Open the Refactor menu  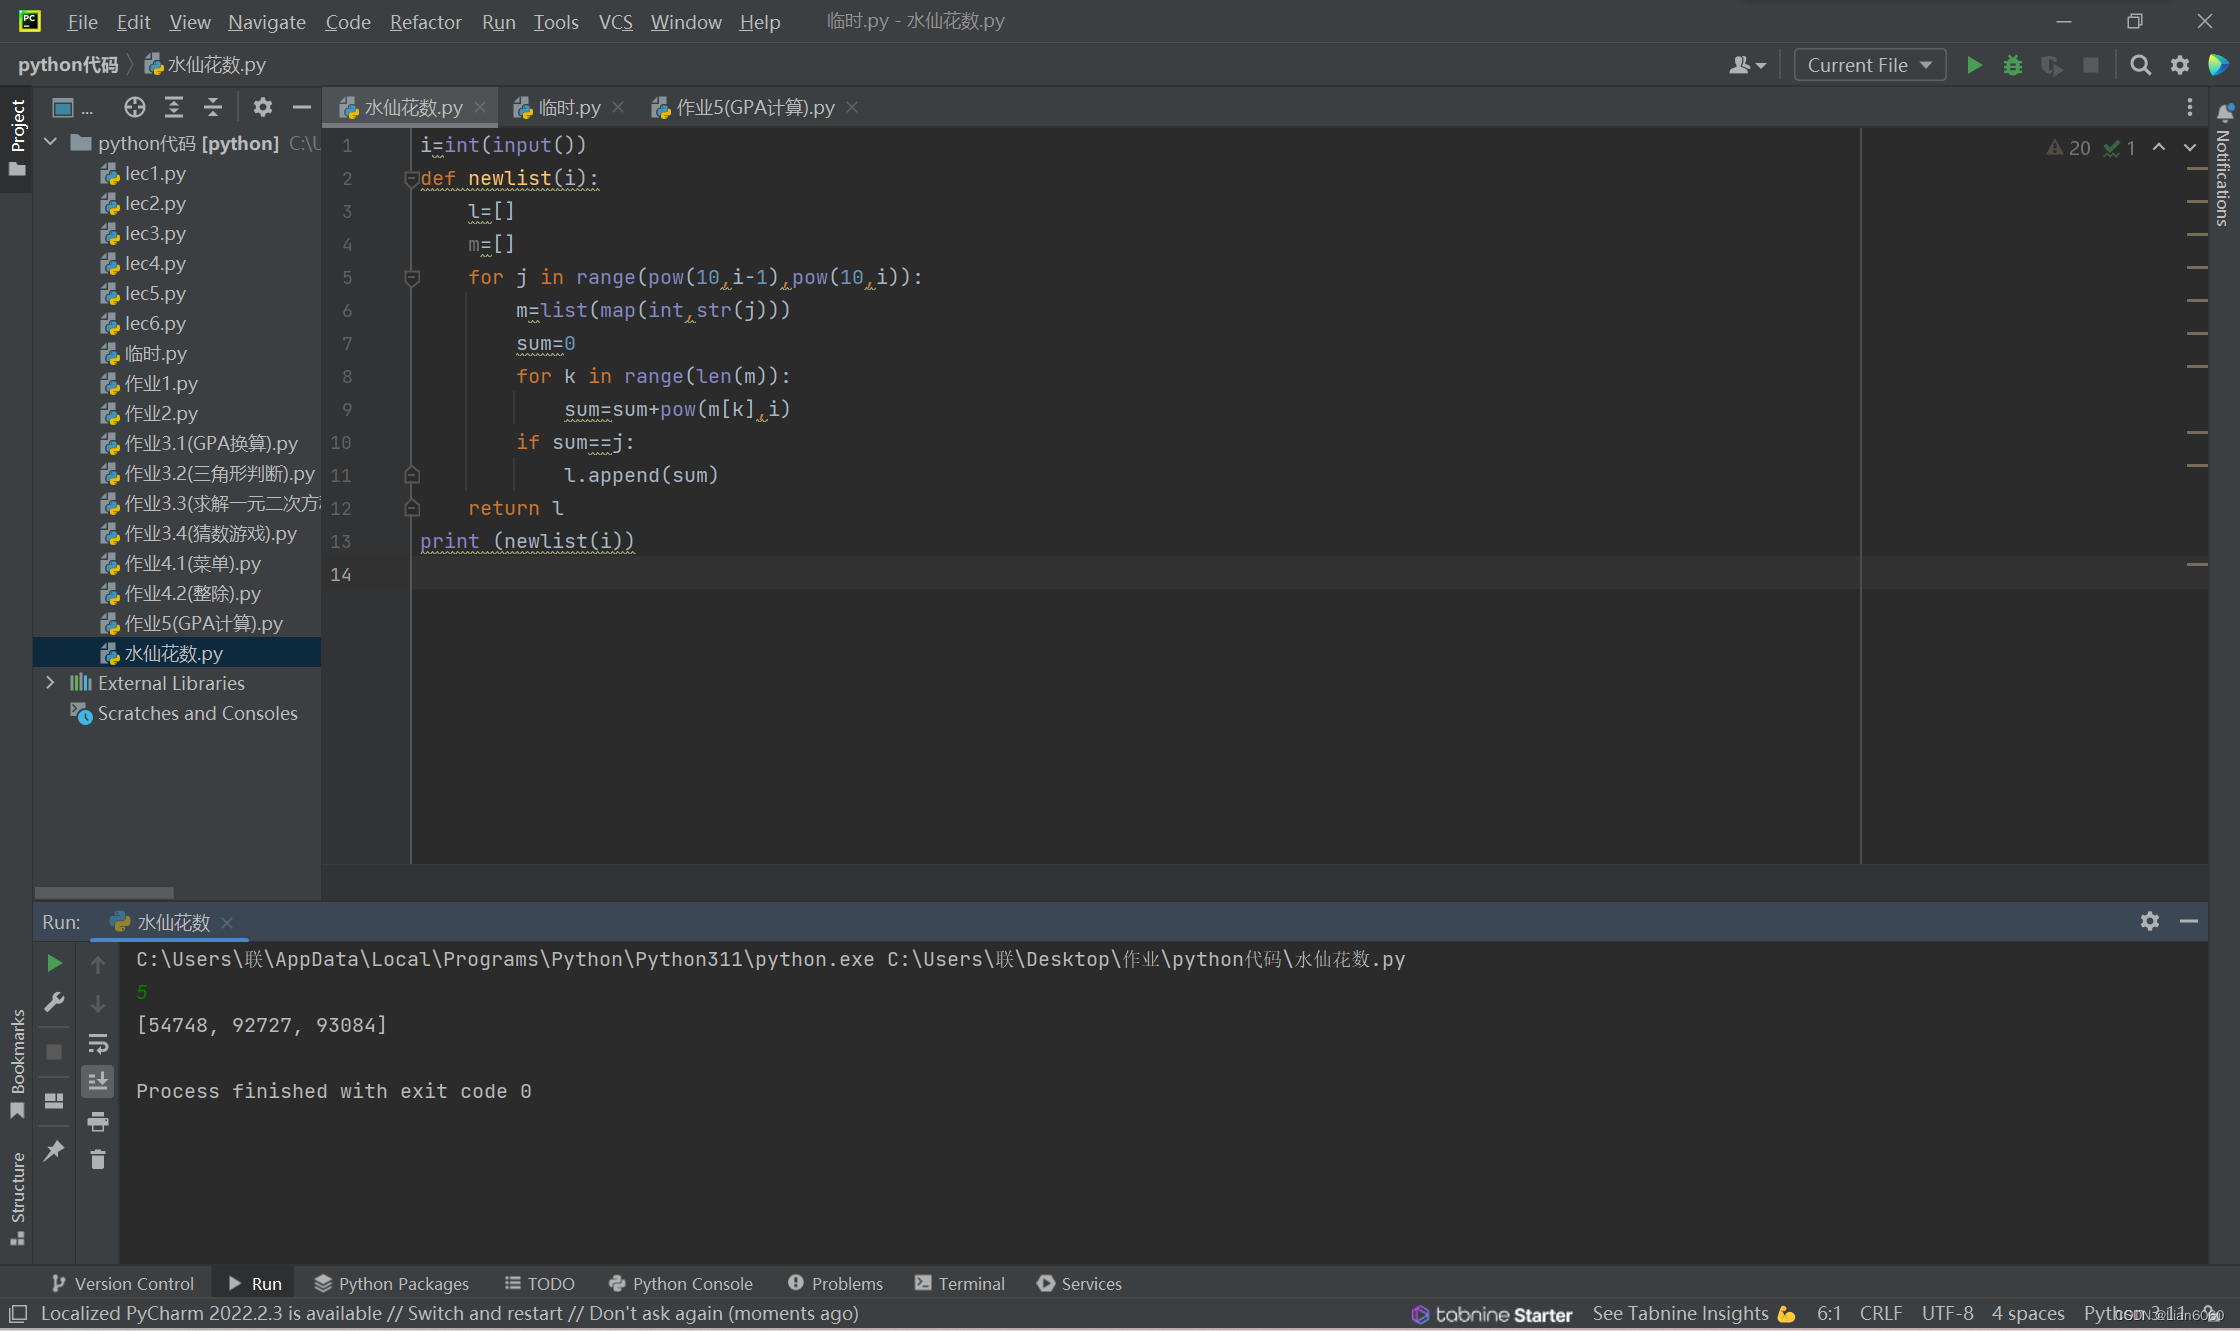[425, 21]
